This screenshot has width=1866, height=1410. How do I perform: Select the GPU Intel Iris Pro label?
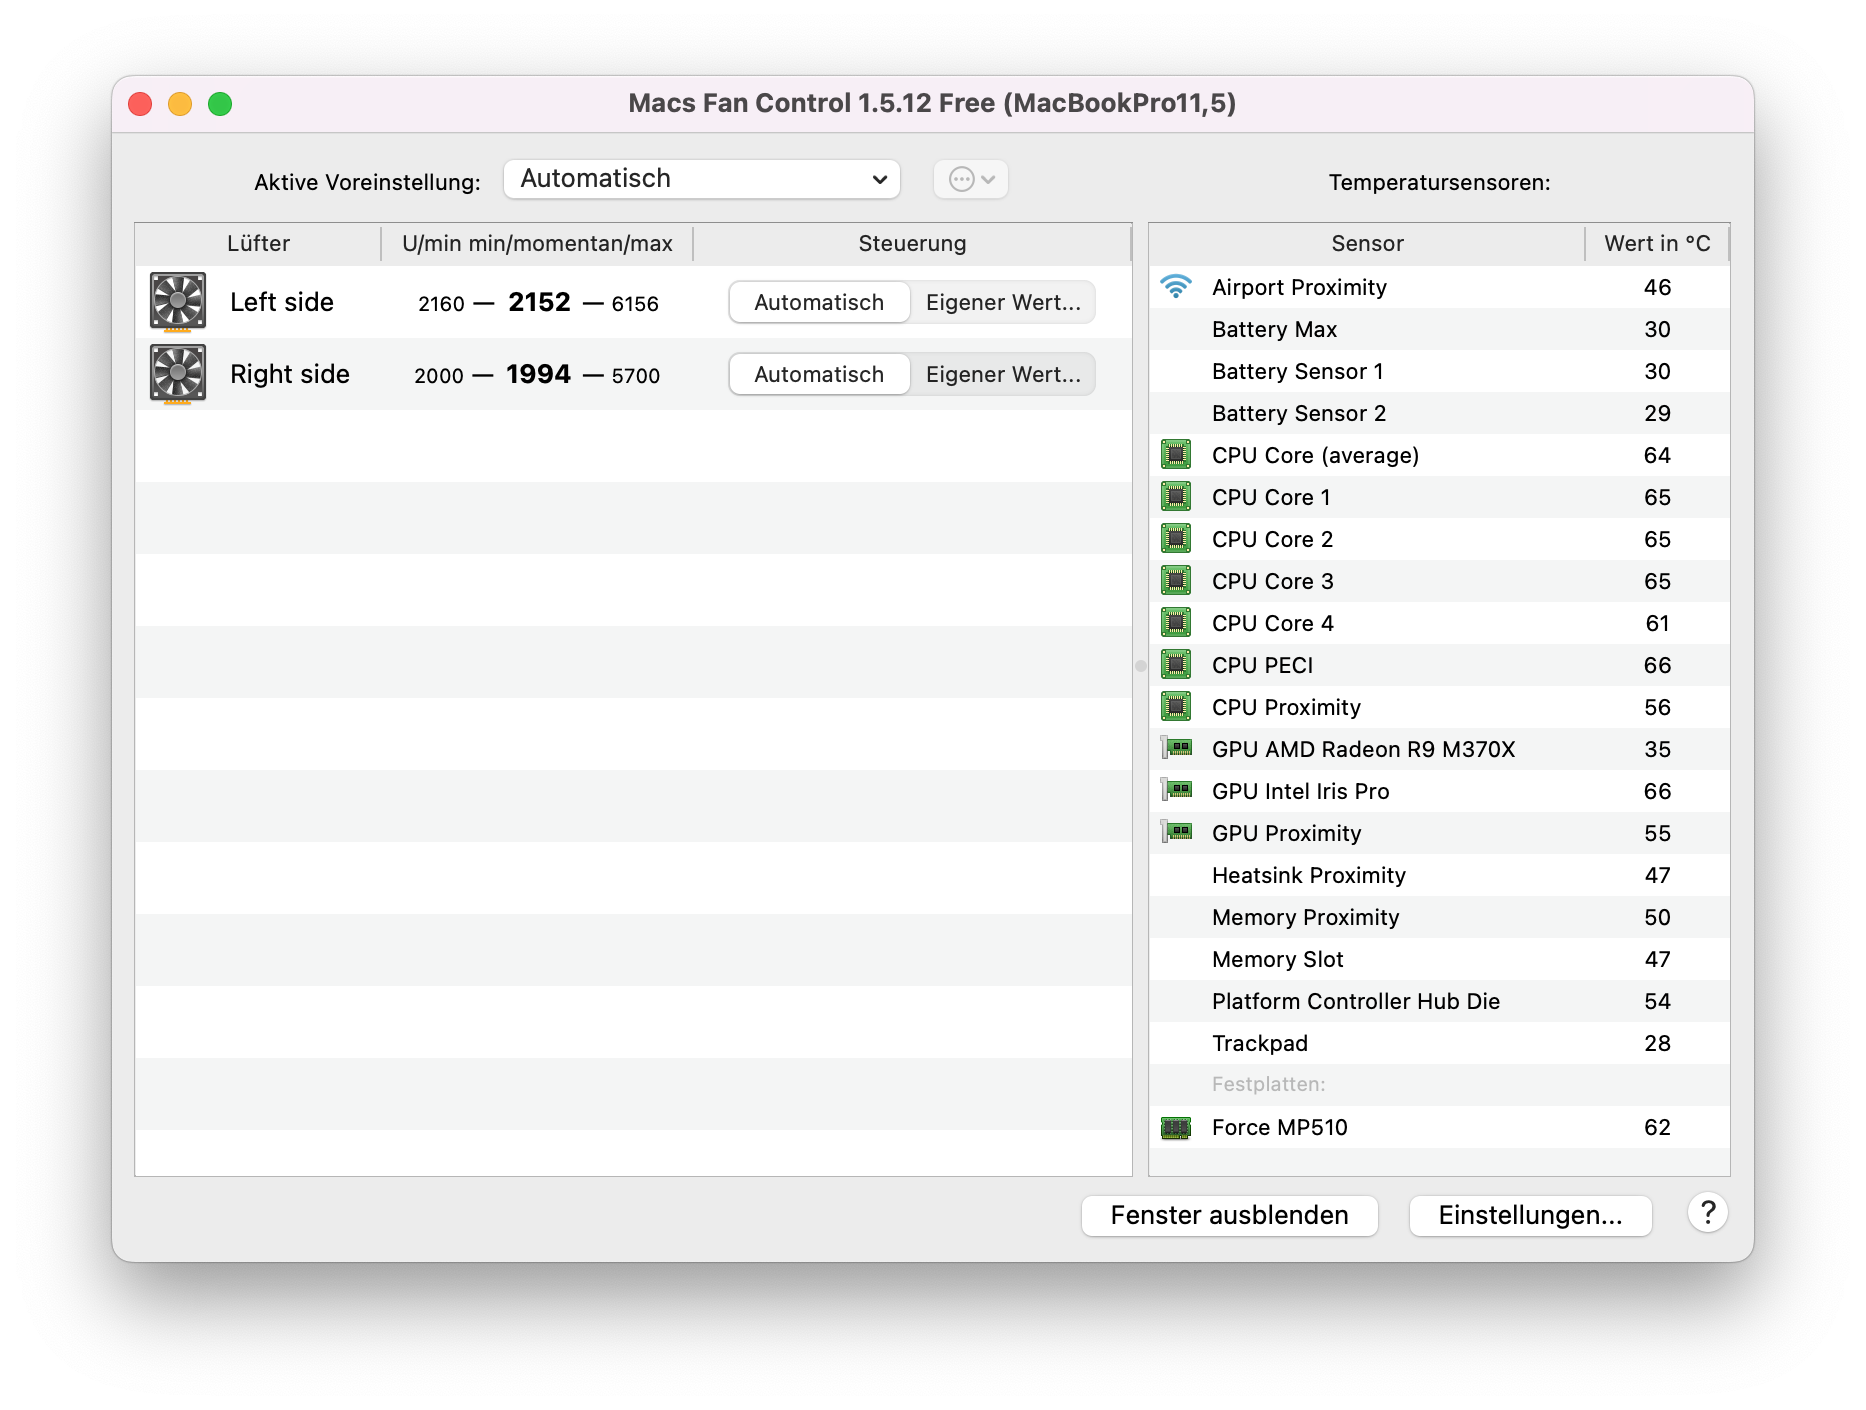[x=1300, y=791]
